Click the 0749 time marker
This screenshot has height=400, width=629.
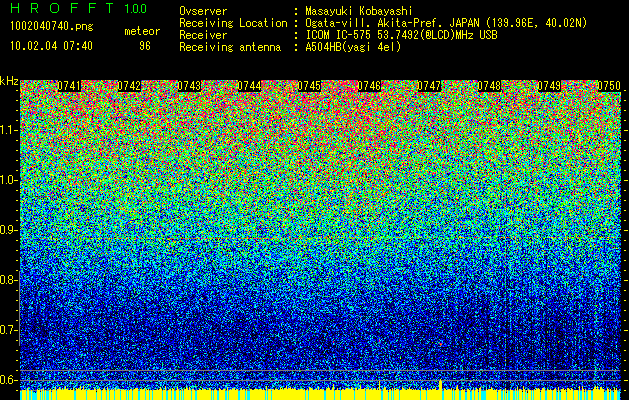click(549, 86)
